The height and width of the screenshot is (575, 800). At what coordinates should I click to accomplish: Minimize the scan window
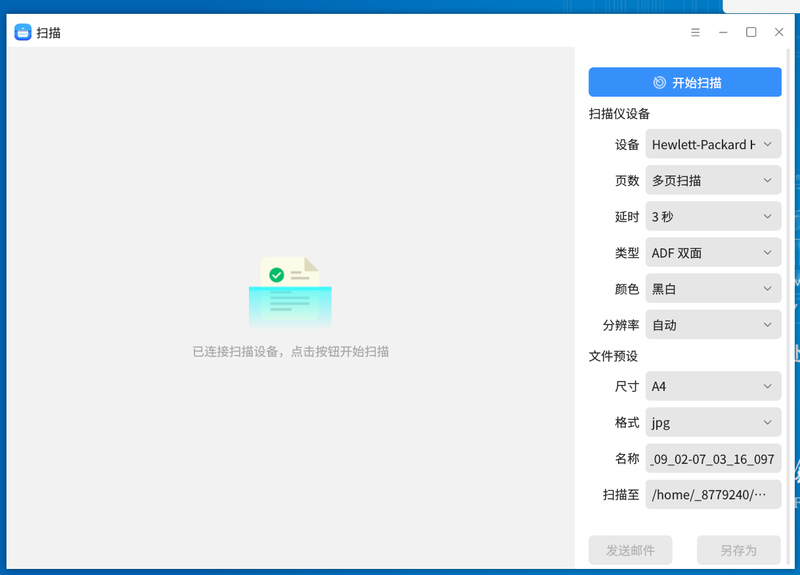(x=723, y=32)
